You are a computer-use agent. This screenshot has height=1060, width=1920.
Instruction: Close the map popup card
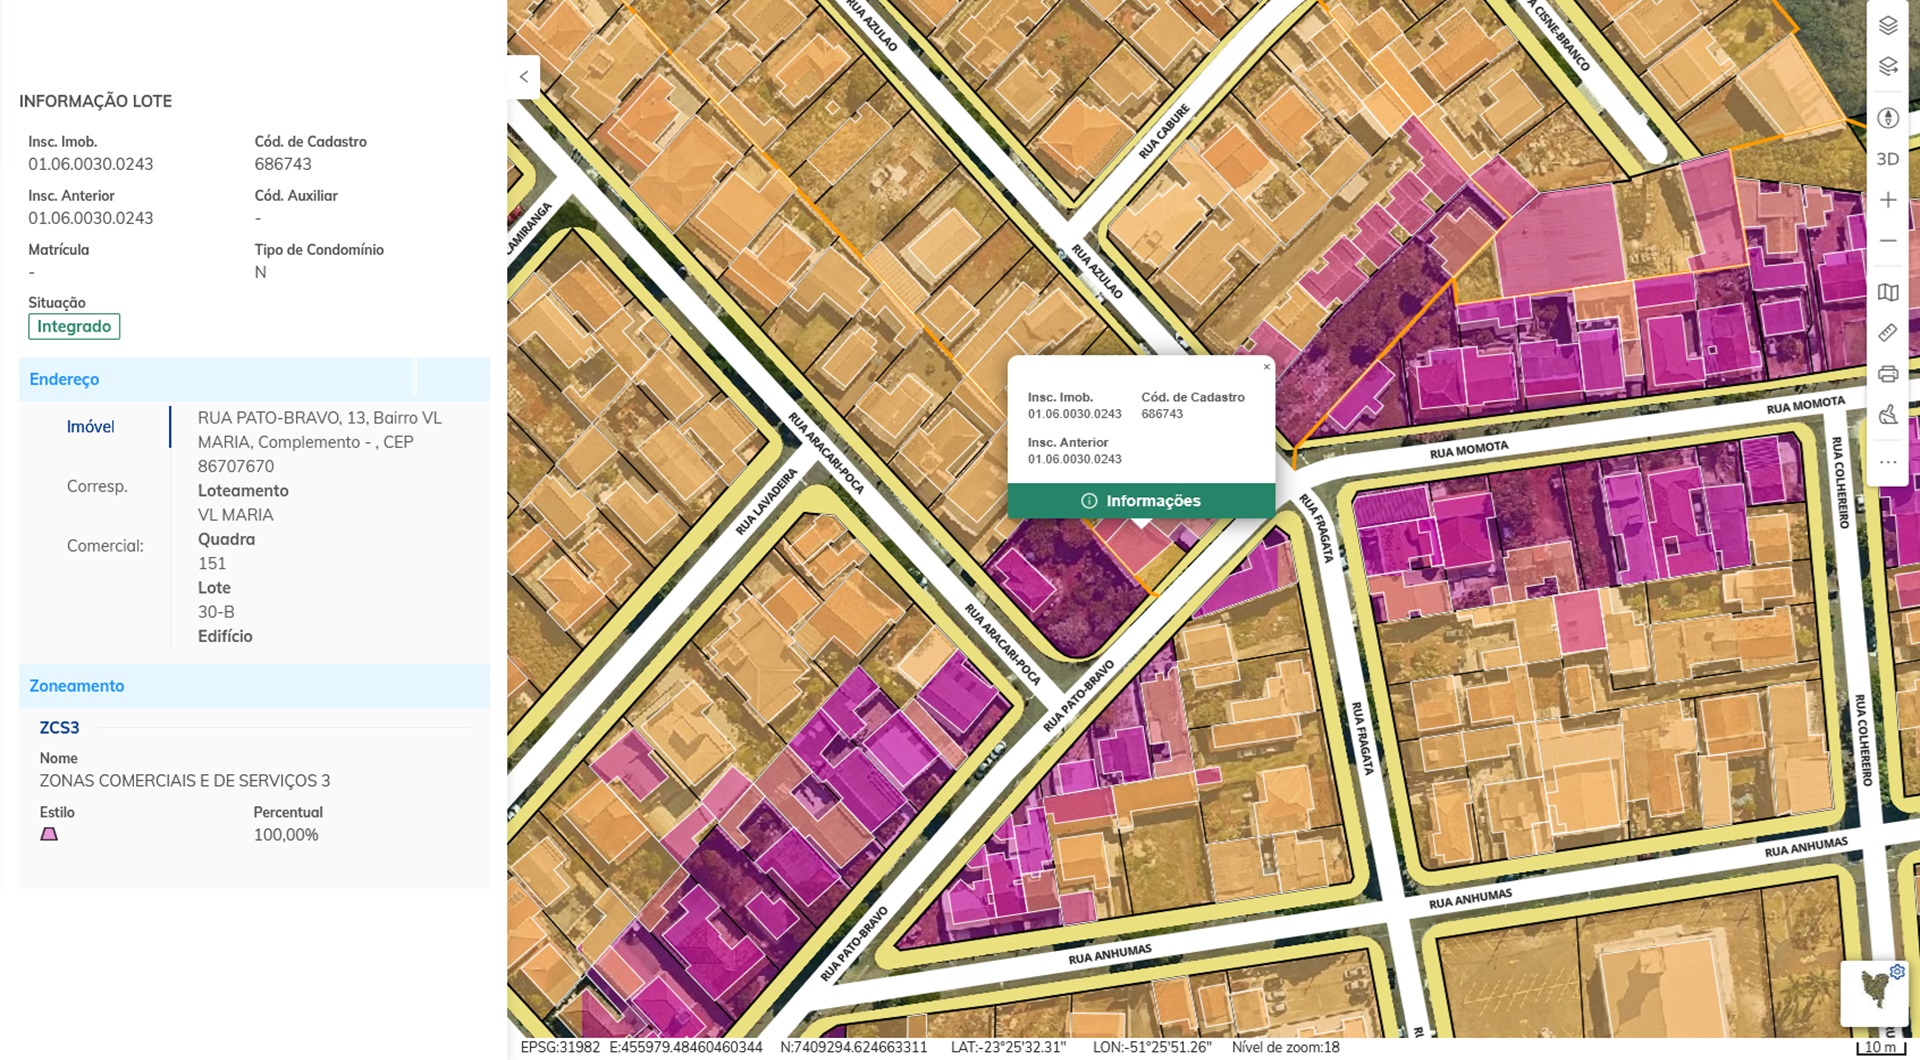(1267, 367)
